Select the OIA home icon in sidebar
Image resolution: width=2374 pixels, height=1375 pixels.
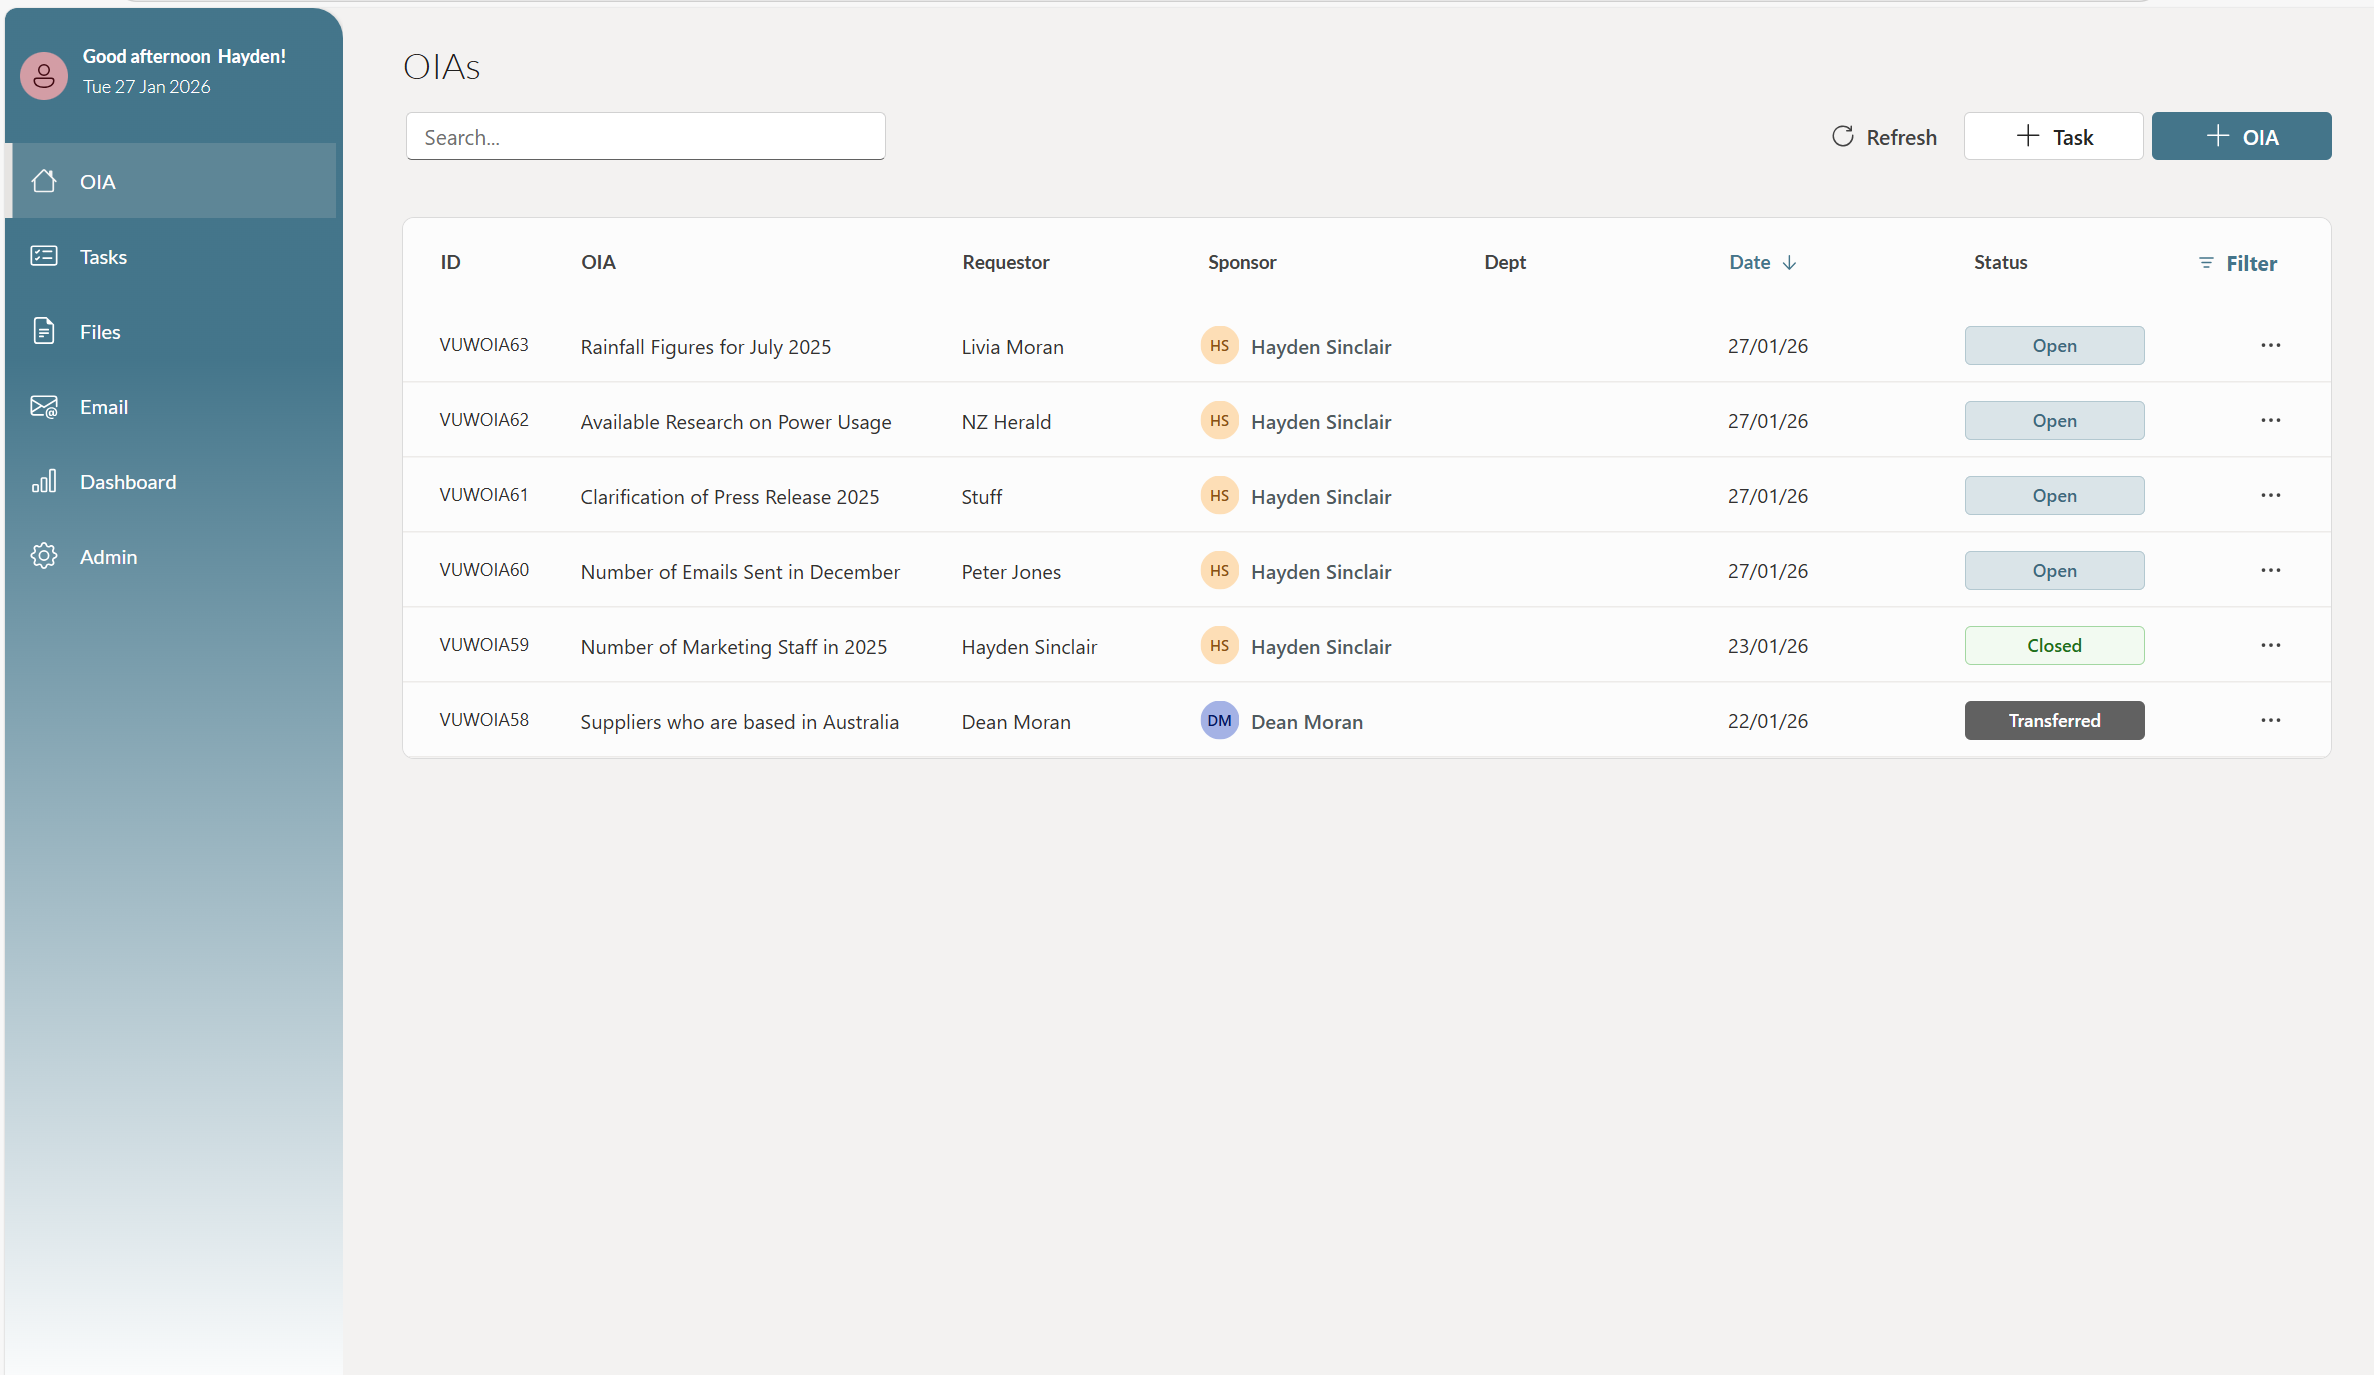[44, 181]
